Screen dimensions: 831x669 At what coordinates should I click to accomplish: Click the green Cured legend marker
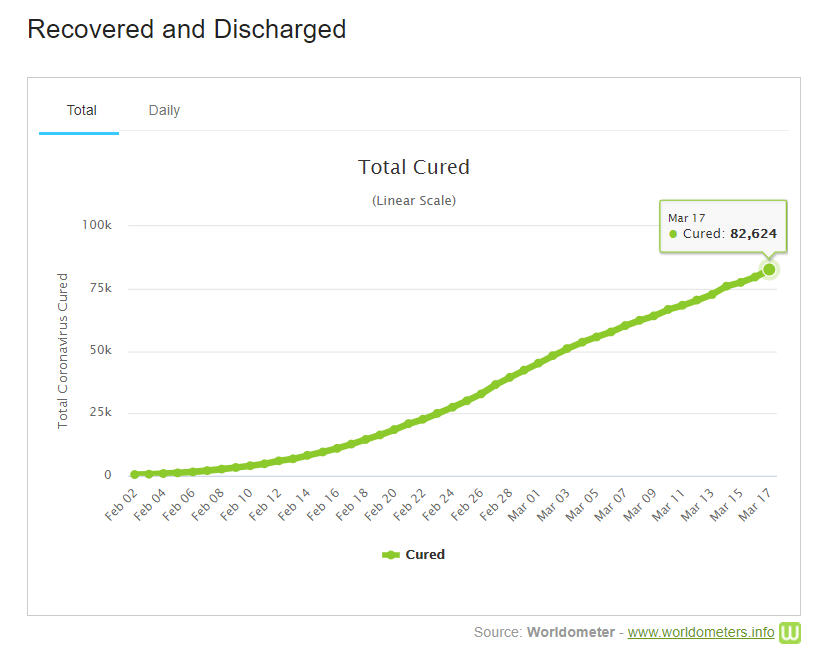[x=391, y=554]
